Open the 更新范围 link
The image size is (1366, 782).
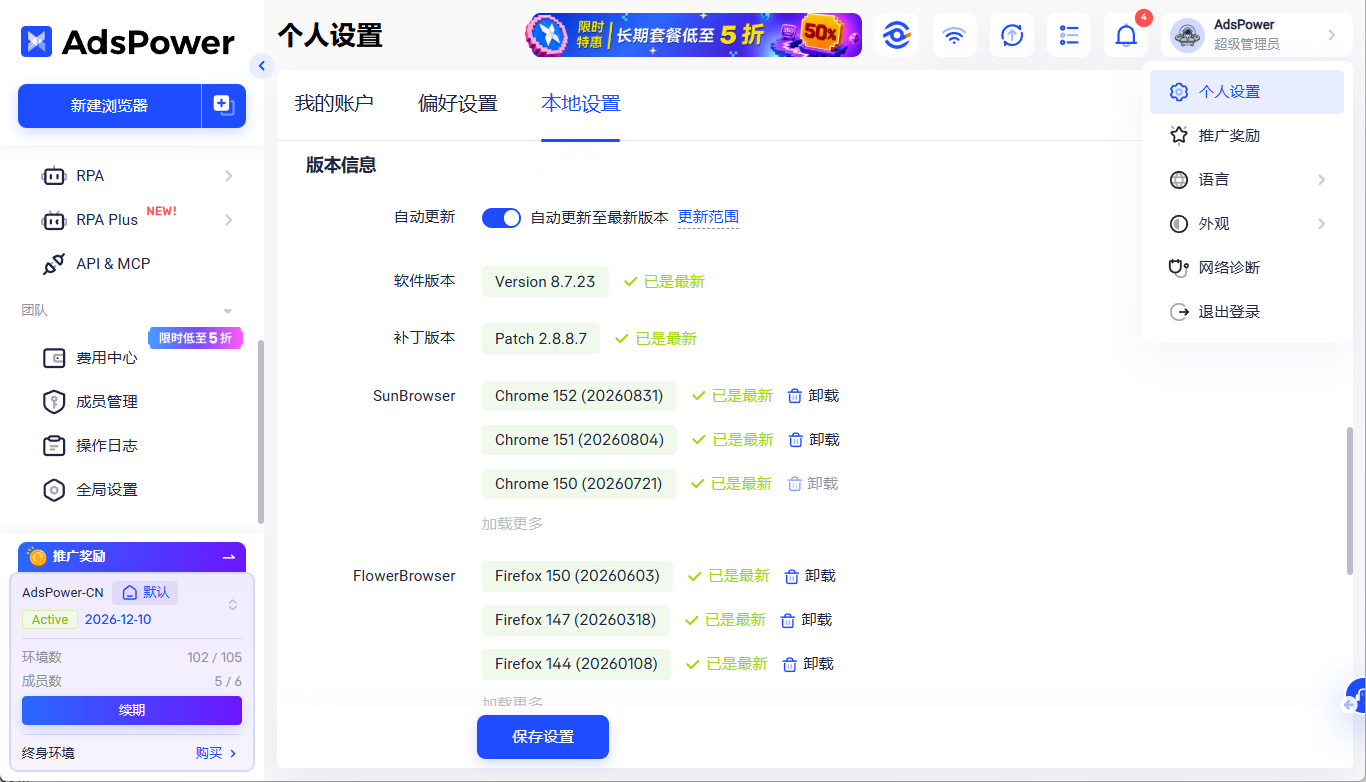(x=708, y=217)
